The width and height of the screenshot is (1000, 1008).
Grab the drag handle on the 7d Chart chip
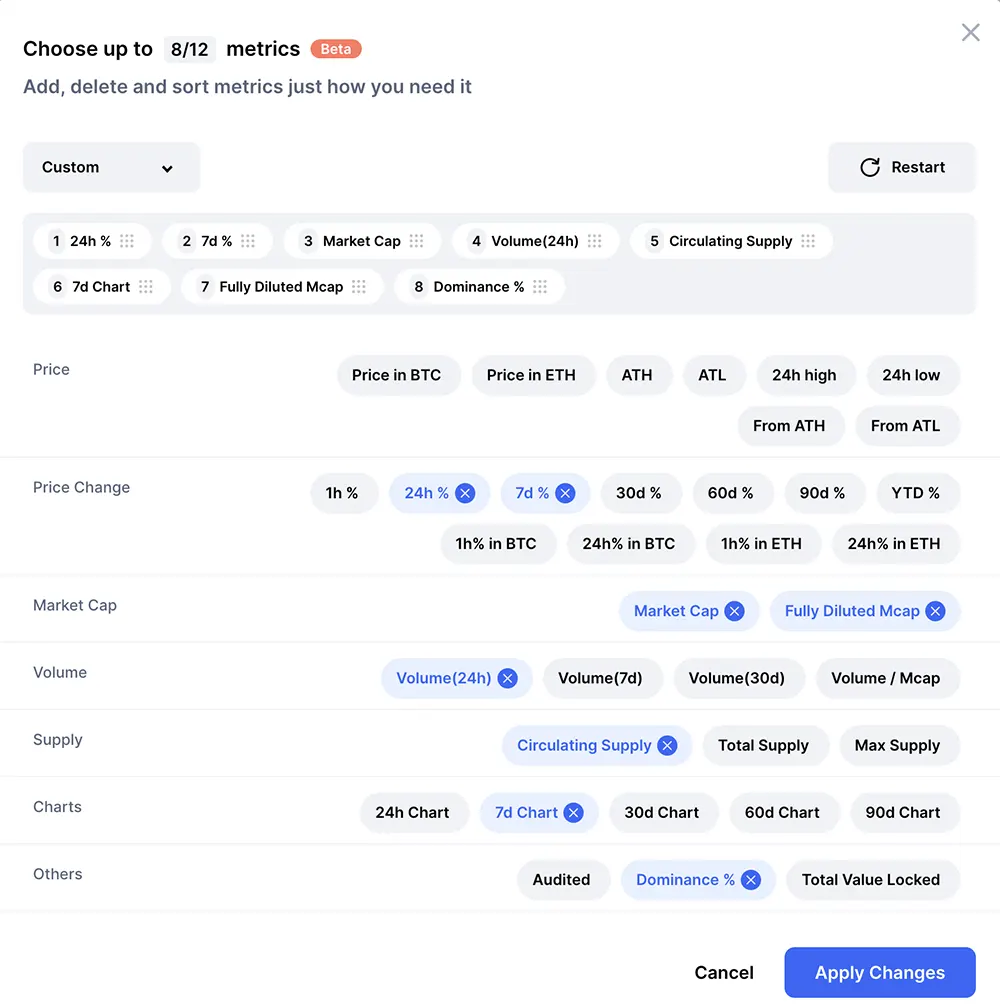coord(146,287)
